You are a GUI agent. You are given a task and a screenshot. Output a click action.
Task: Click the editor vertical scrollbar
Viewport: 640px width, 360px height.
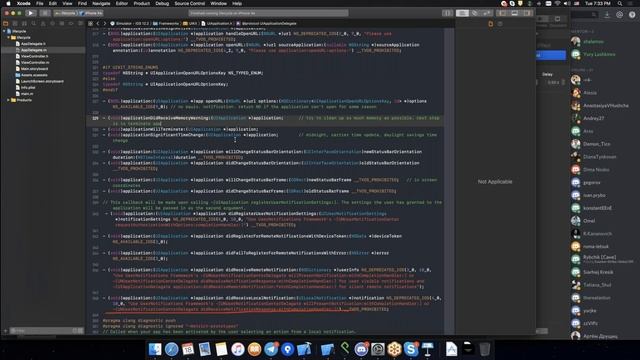[x=449, y=182]
